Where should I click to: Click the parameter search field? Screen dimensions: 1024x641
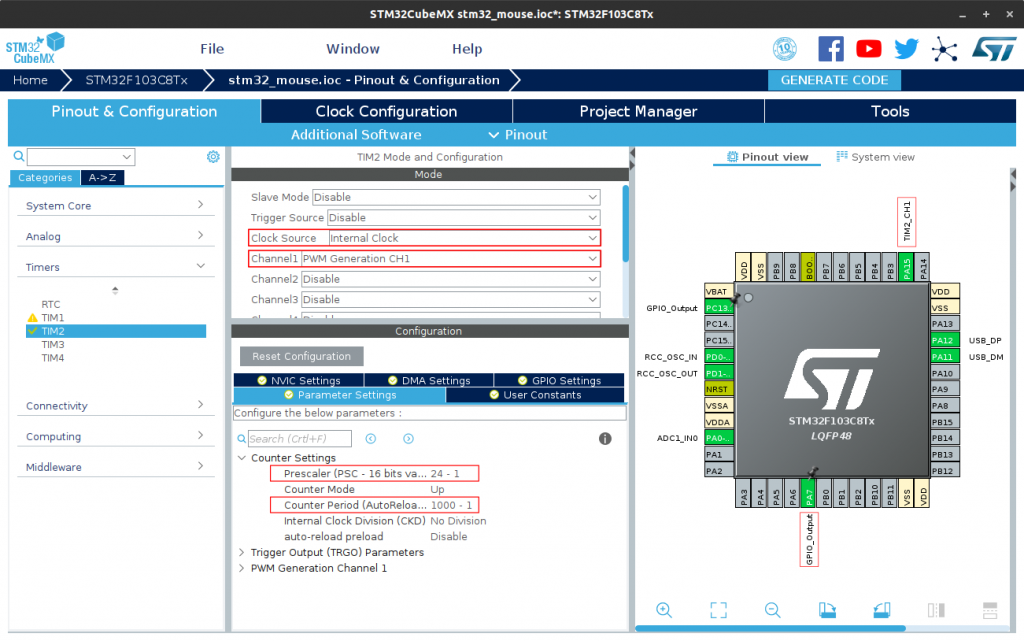click(300, 439)
